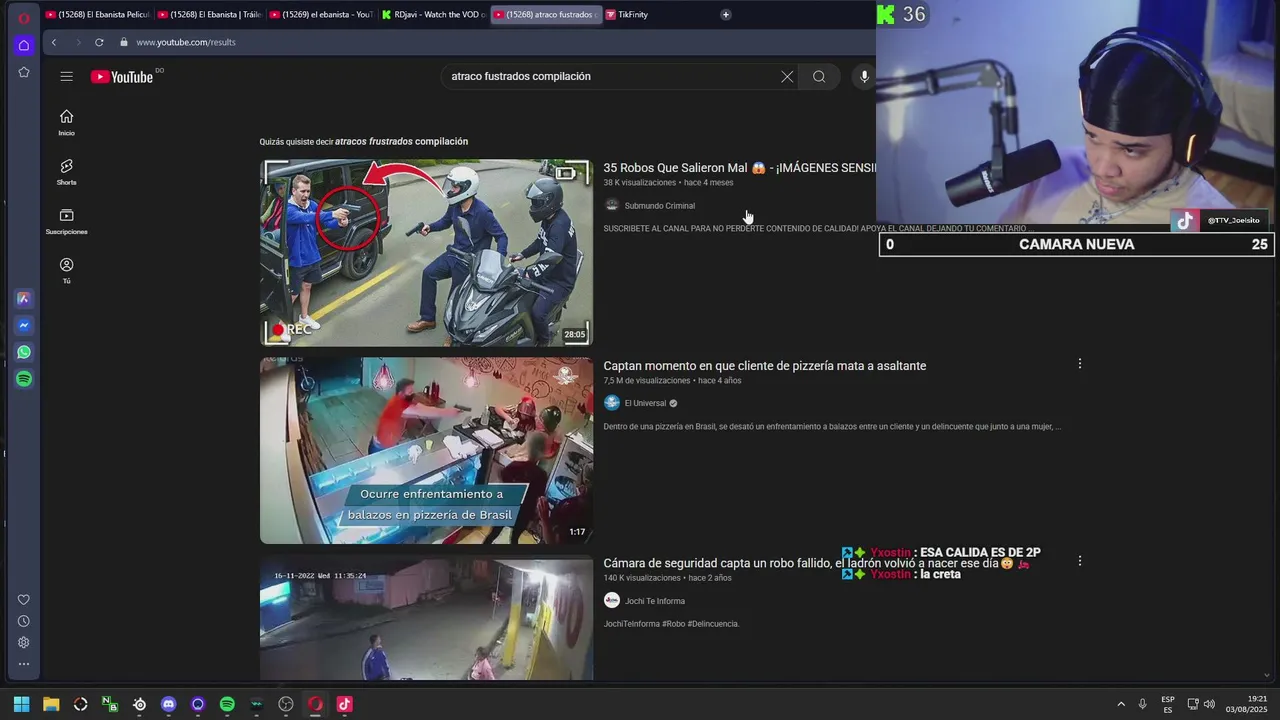This screenshot has width=1280, height=720.
Task: Open Inicio in the YouTube sidebar
Action: 66,122
